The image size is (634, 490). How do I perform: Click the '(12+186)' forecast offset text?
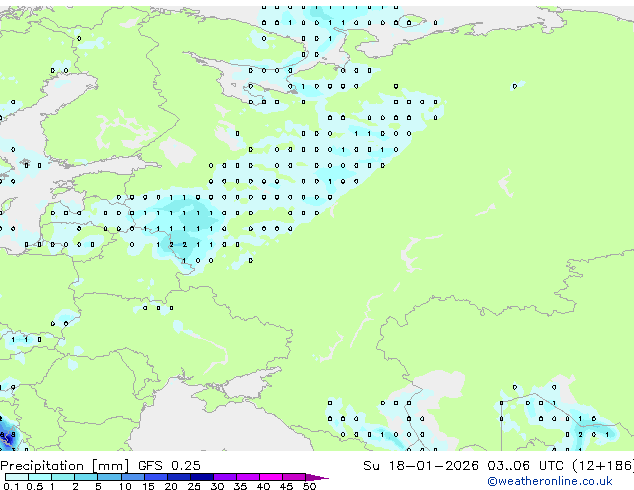(603, 466)
